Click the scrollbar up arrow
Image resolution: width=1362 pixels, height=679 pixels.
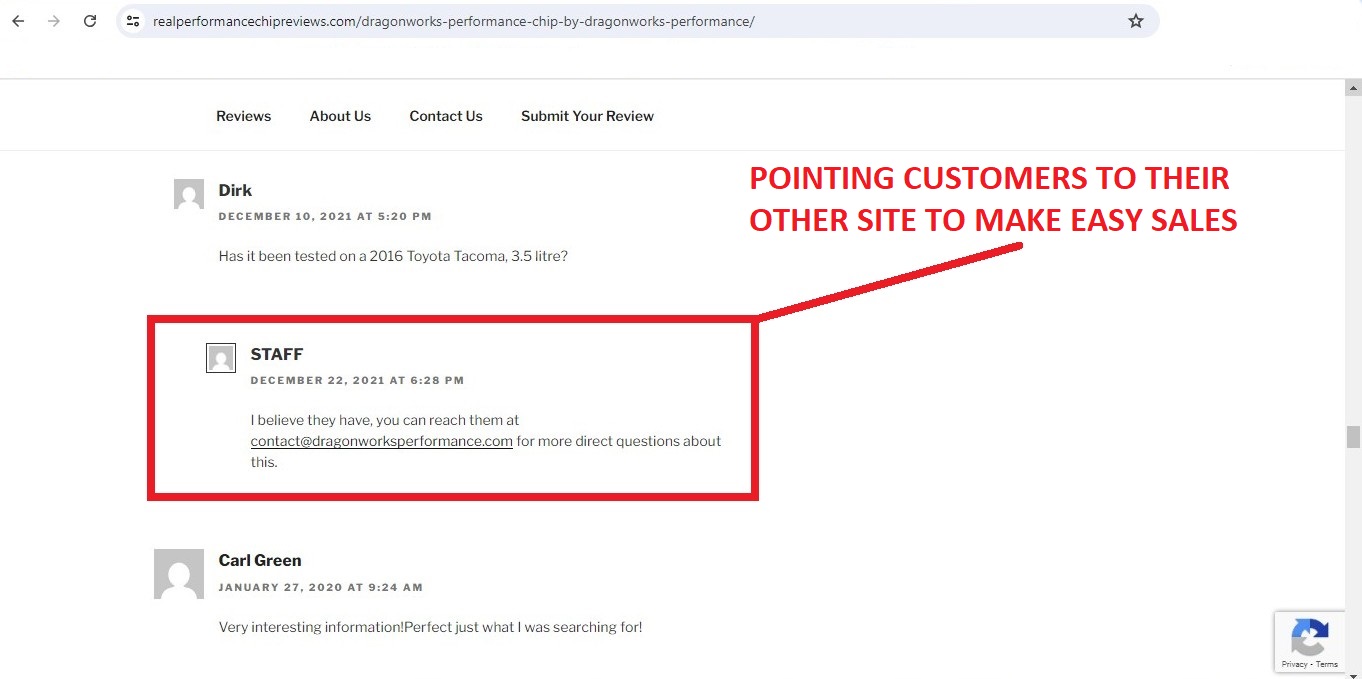[x=1353, y=88]
